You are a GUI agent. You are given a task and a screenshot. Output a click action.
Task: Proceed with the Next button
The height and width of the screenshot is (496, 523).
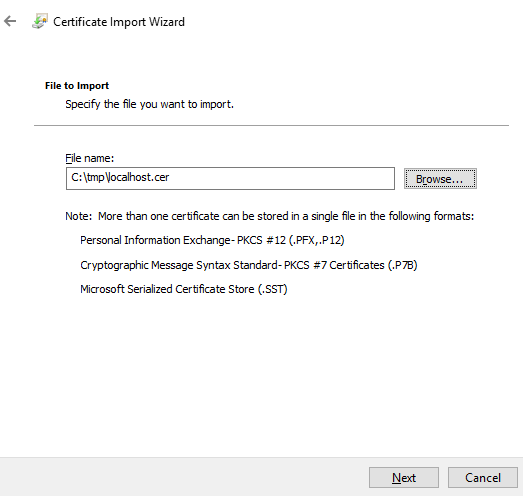404,478
